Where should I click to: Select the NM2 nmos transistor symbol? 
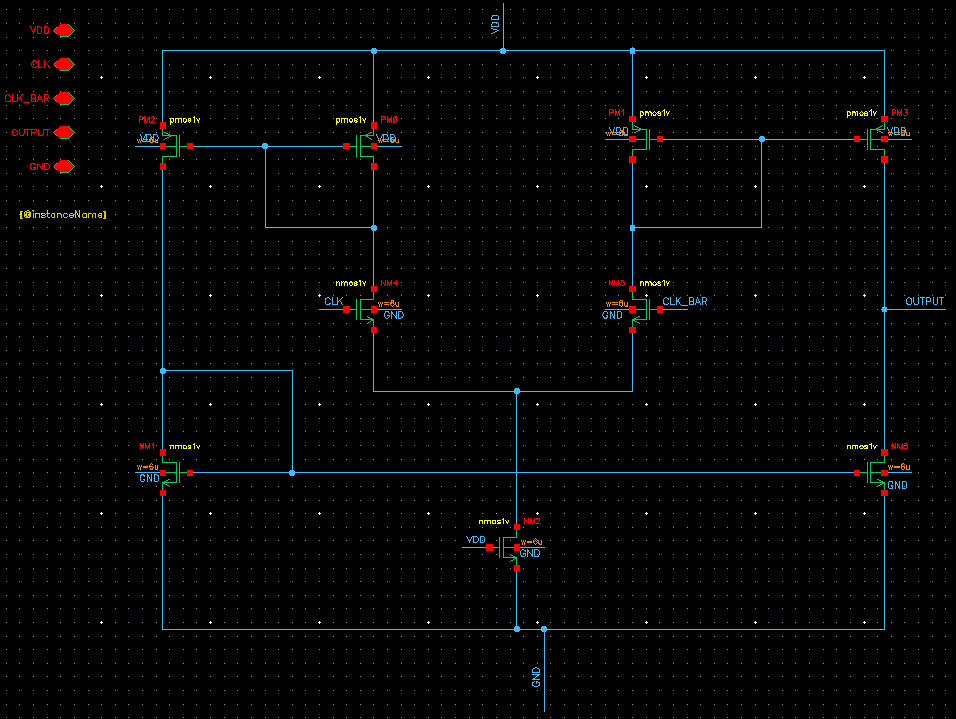pyautogui.click(x=506, y=548)
